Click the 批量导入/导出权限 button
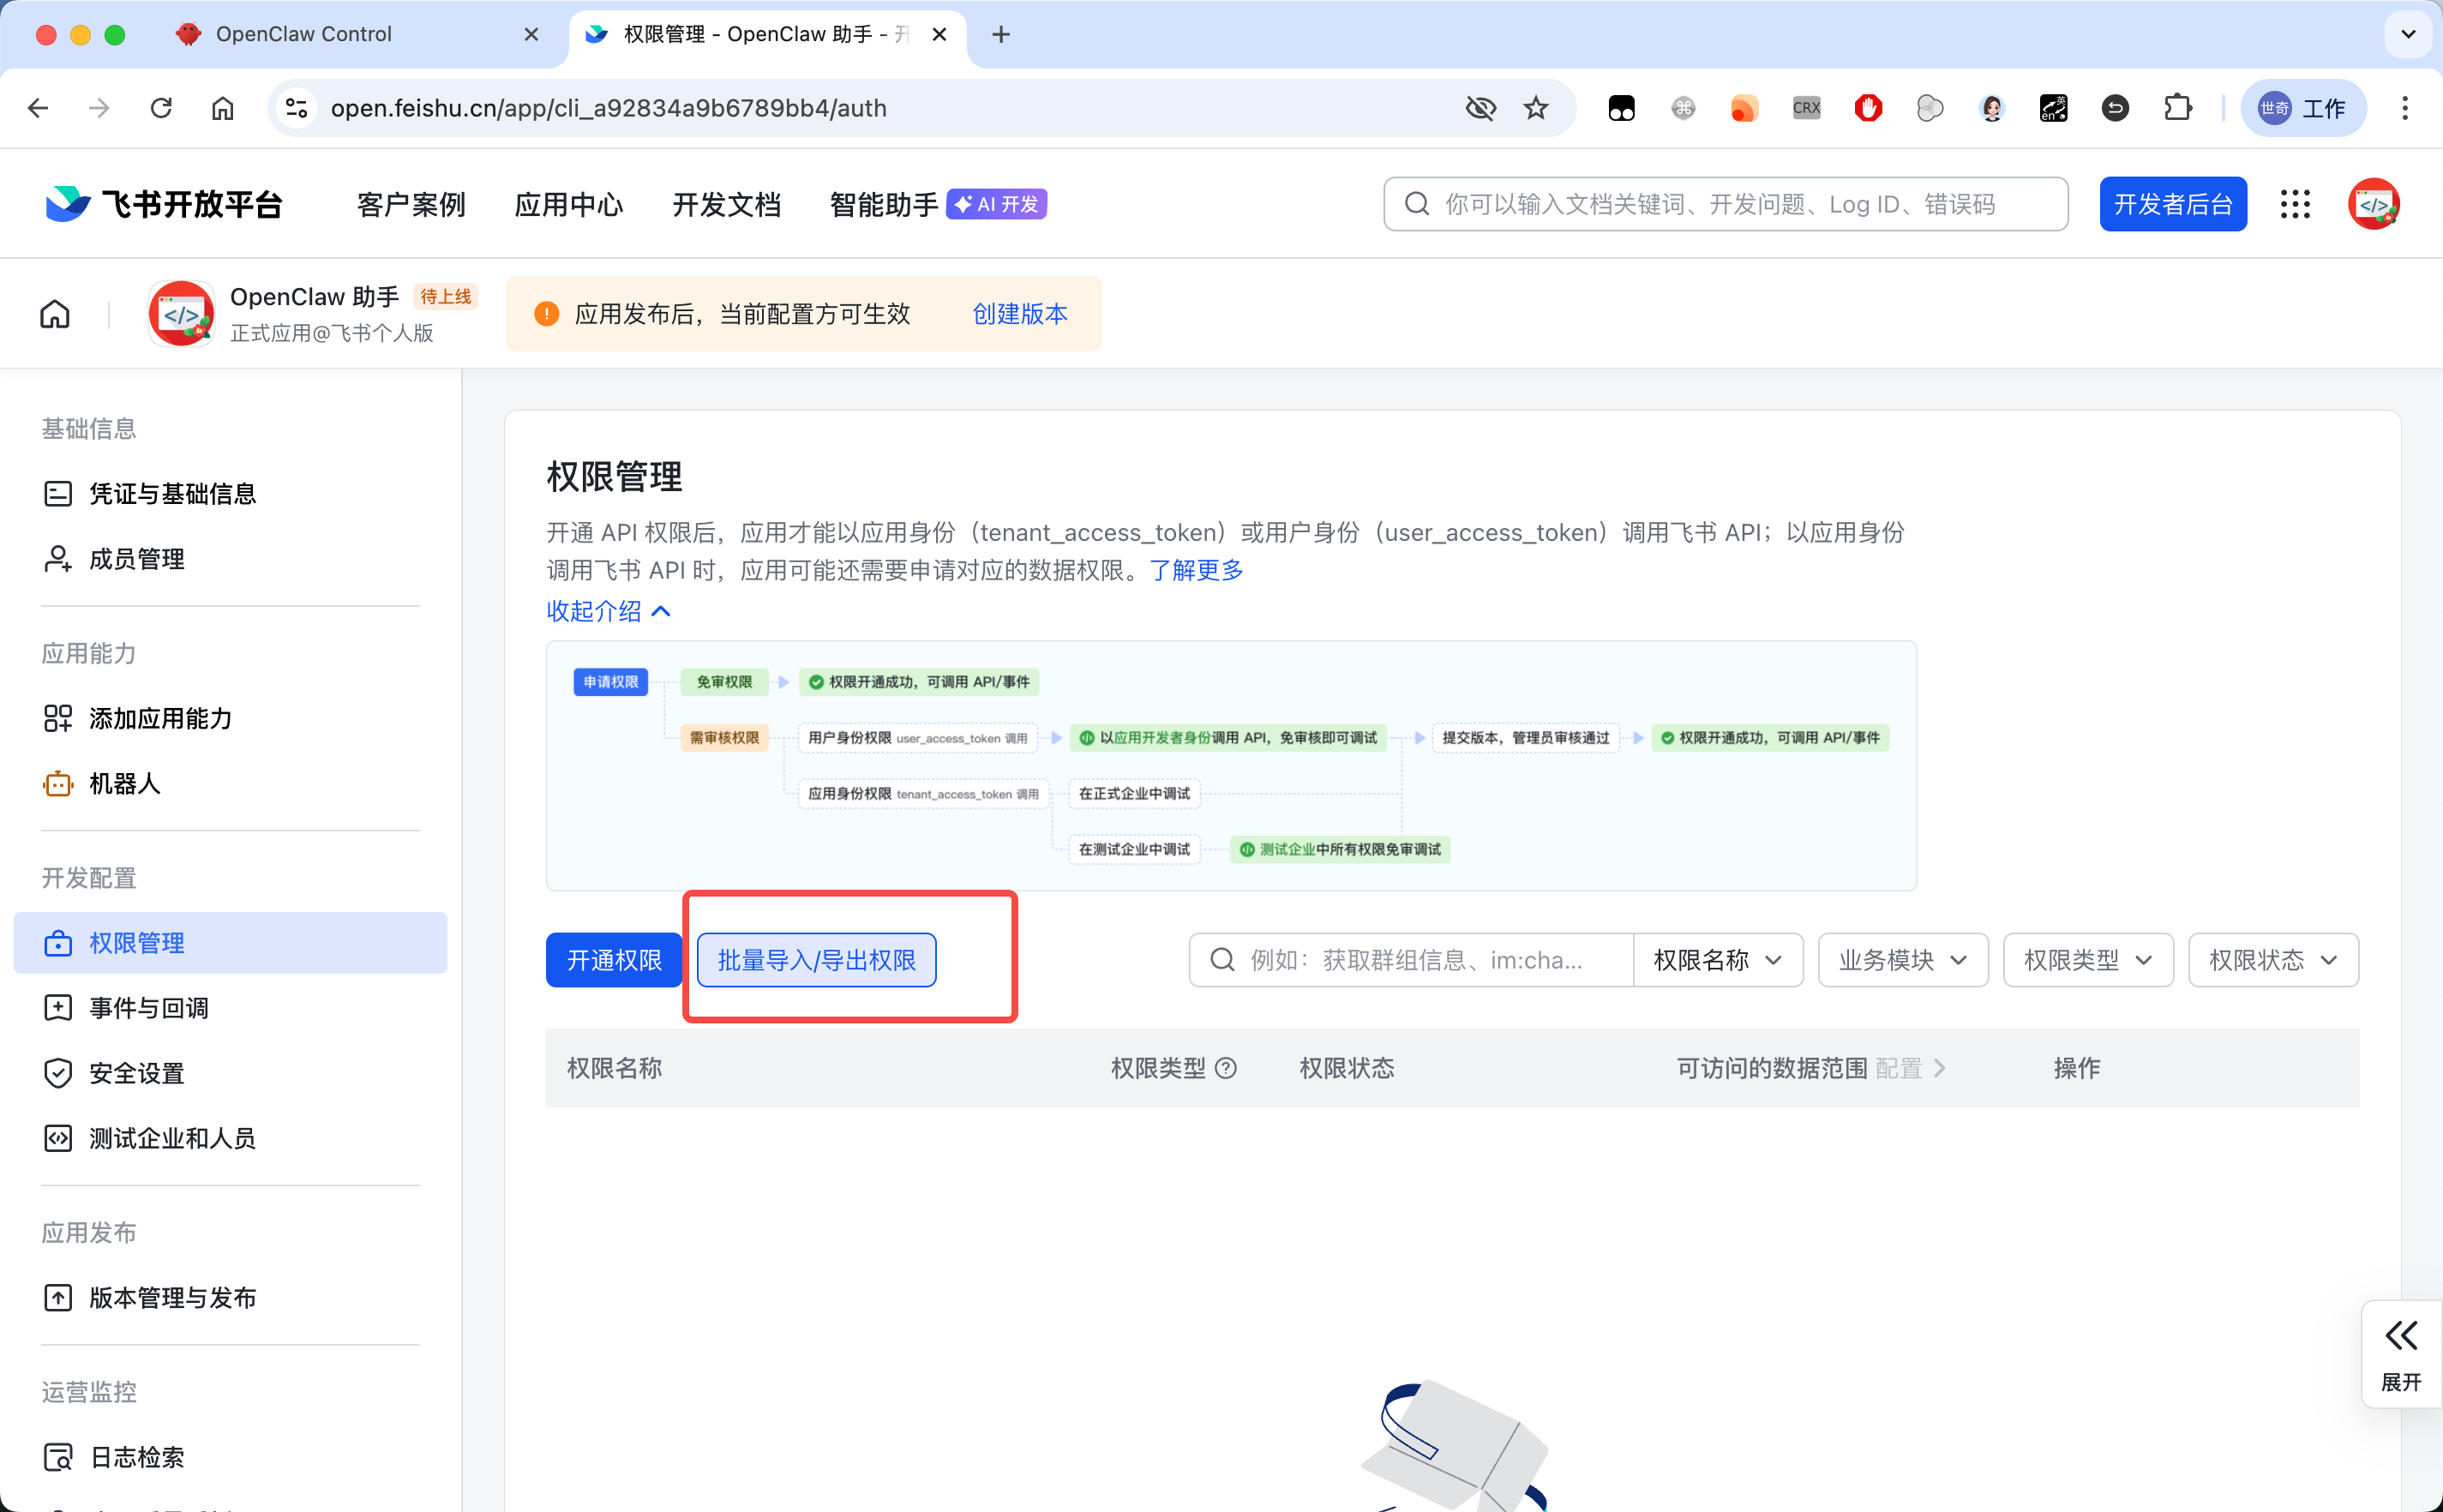The image size is (2443, 1512). click(815, 959)
